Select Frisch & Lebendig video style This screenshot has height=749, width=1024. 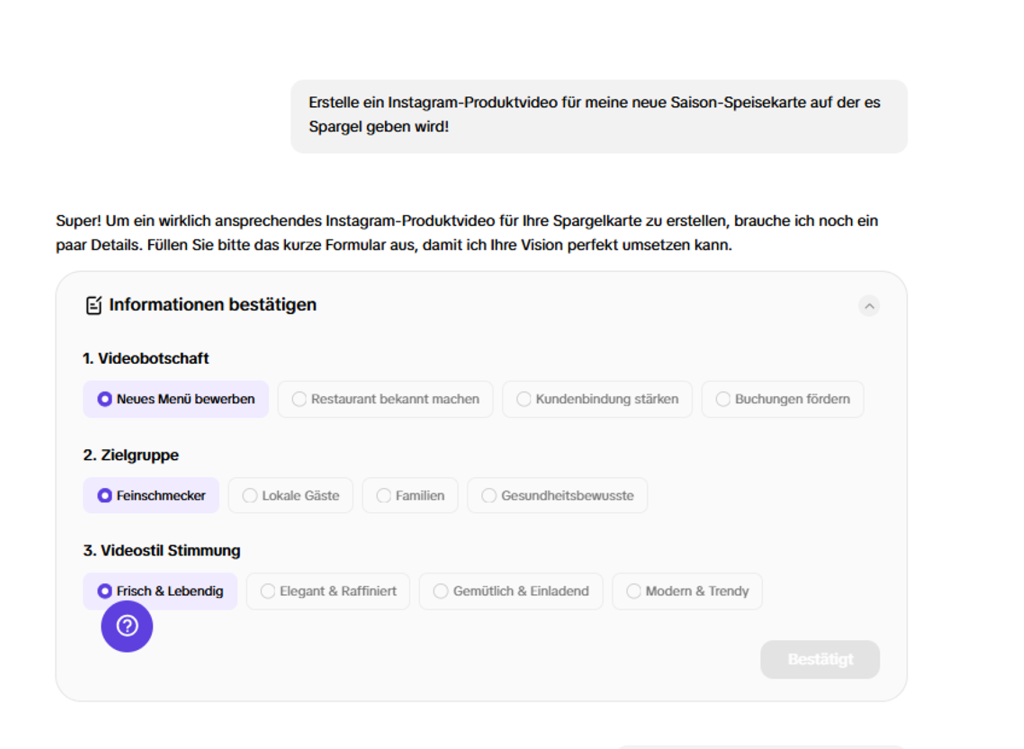click(160, 591)
